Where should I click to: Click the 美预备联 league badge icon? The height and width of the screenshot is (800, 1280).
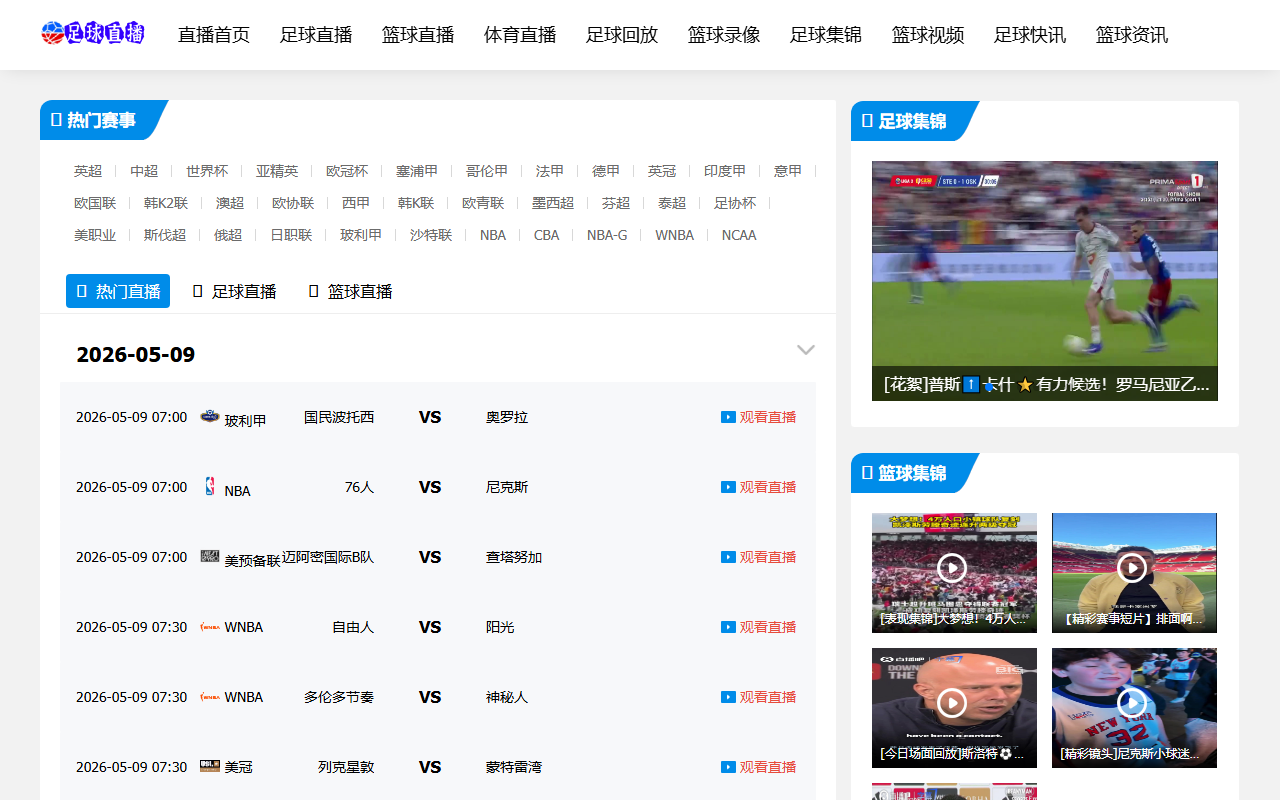pyautogui.click(x=210, y=556)
